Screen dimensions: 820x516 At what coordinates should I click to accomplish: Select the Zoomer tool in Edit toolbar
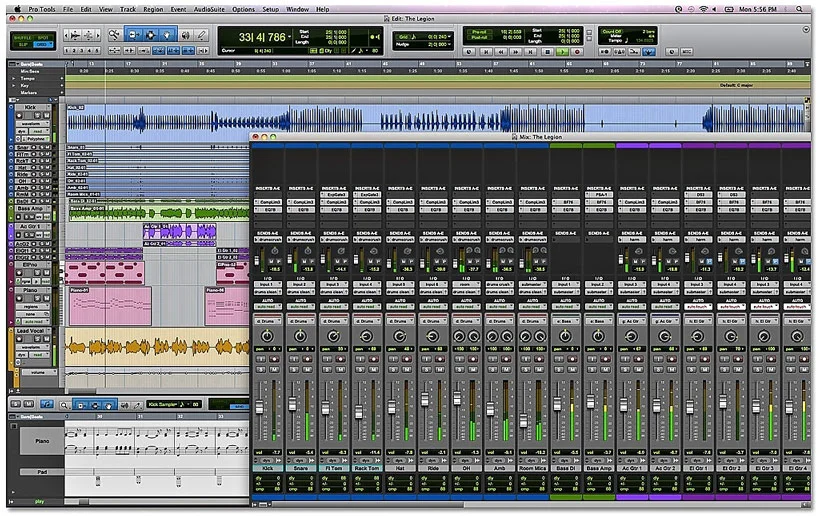click(114, 35)
